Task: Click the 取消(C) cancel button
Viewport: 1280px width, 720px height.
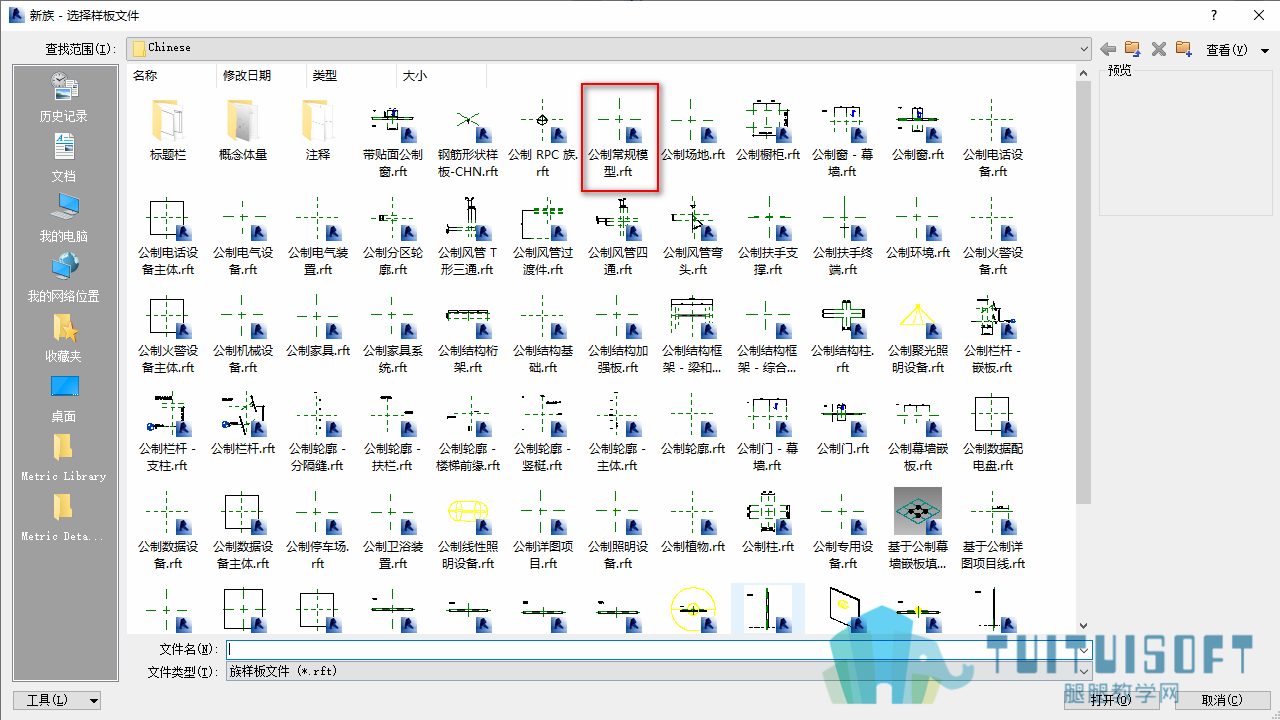Action: (1222, 701)
